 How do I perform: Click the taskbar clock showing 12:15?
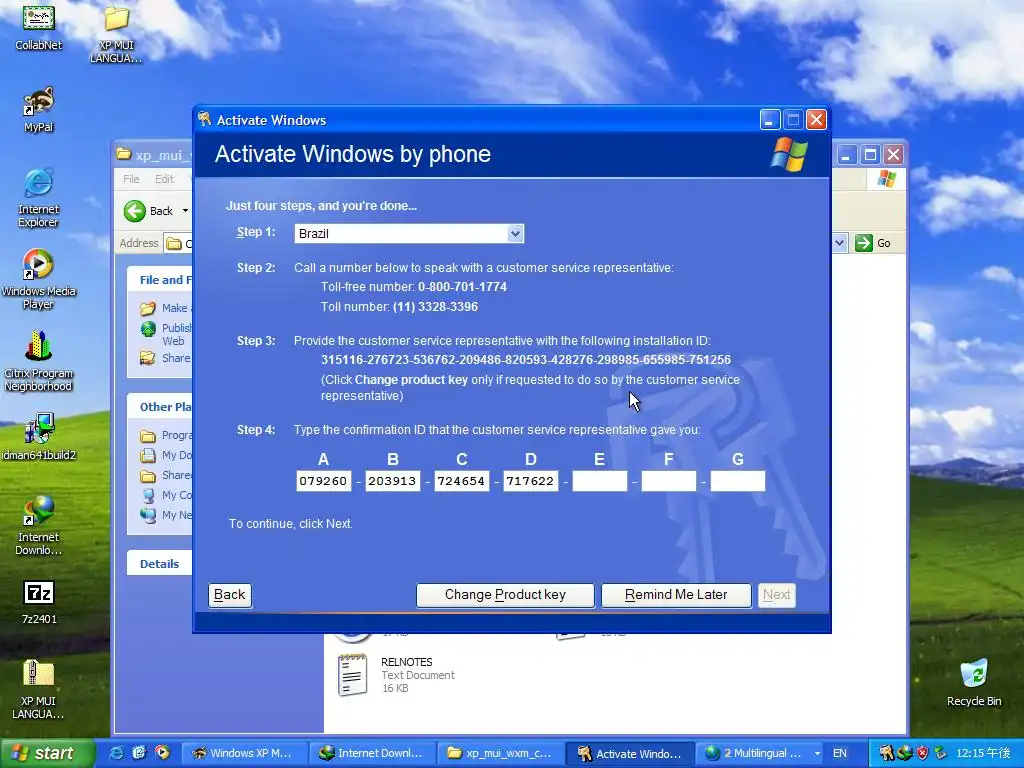[983, 753]
